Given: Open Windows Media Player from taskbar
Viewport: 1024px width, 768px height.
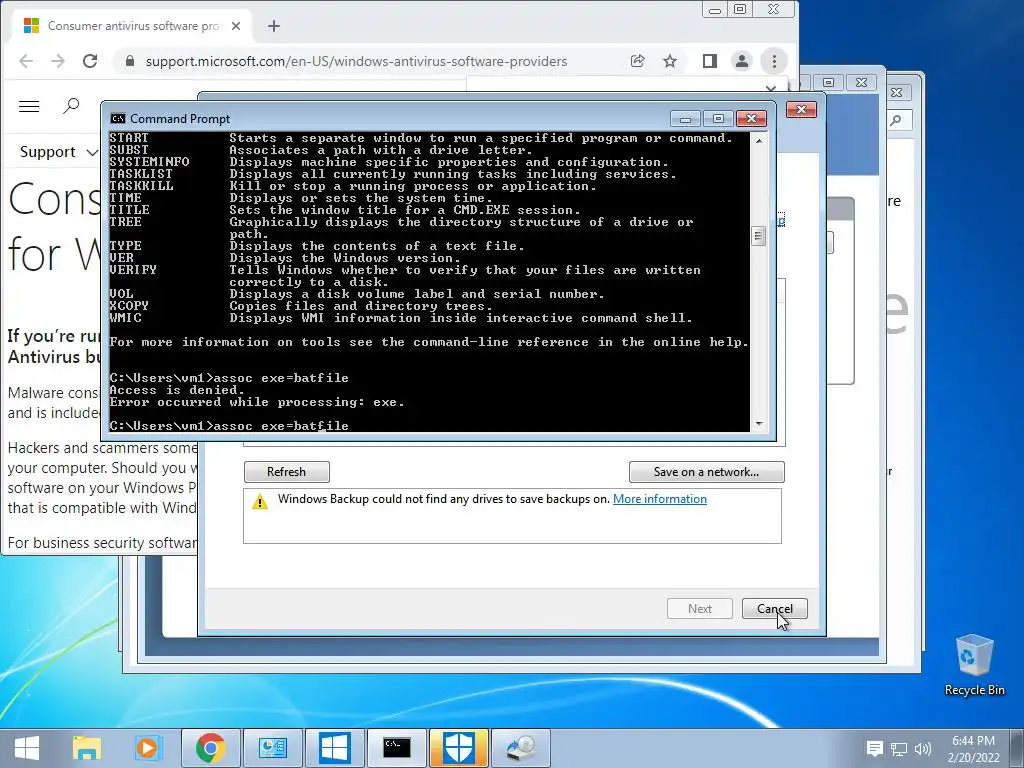Looking at the screenshot, I should (x=148, y=748).
